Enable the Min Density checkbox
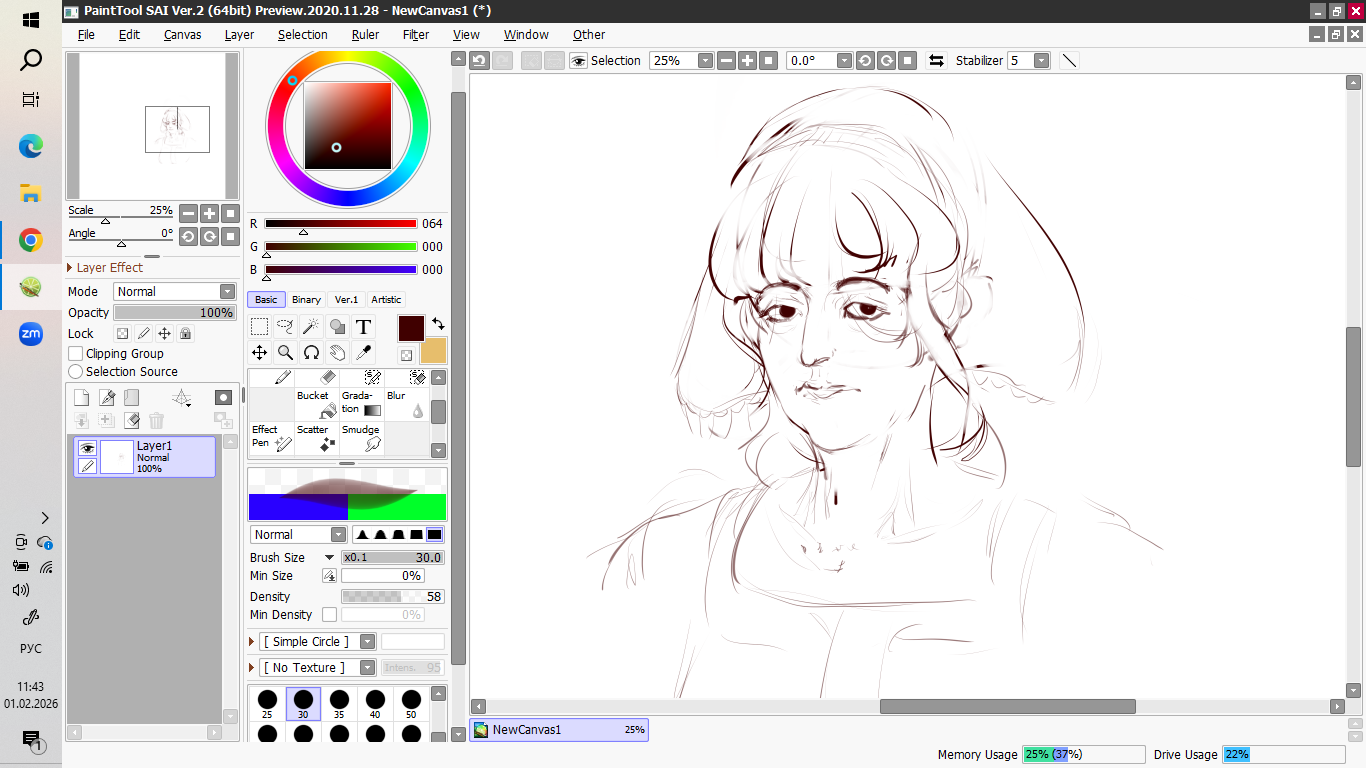Image resolution: width=1366 pixels, height=768 pixels. point(329,615)
